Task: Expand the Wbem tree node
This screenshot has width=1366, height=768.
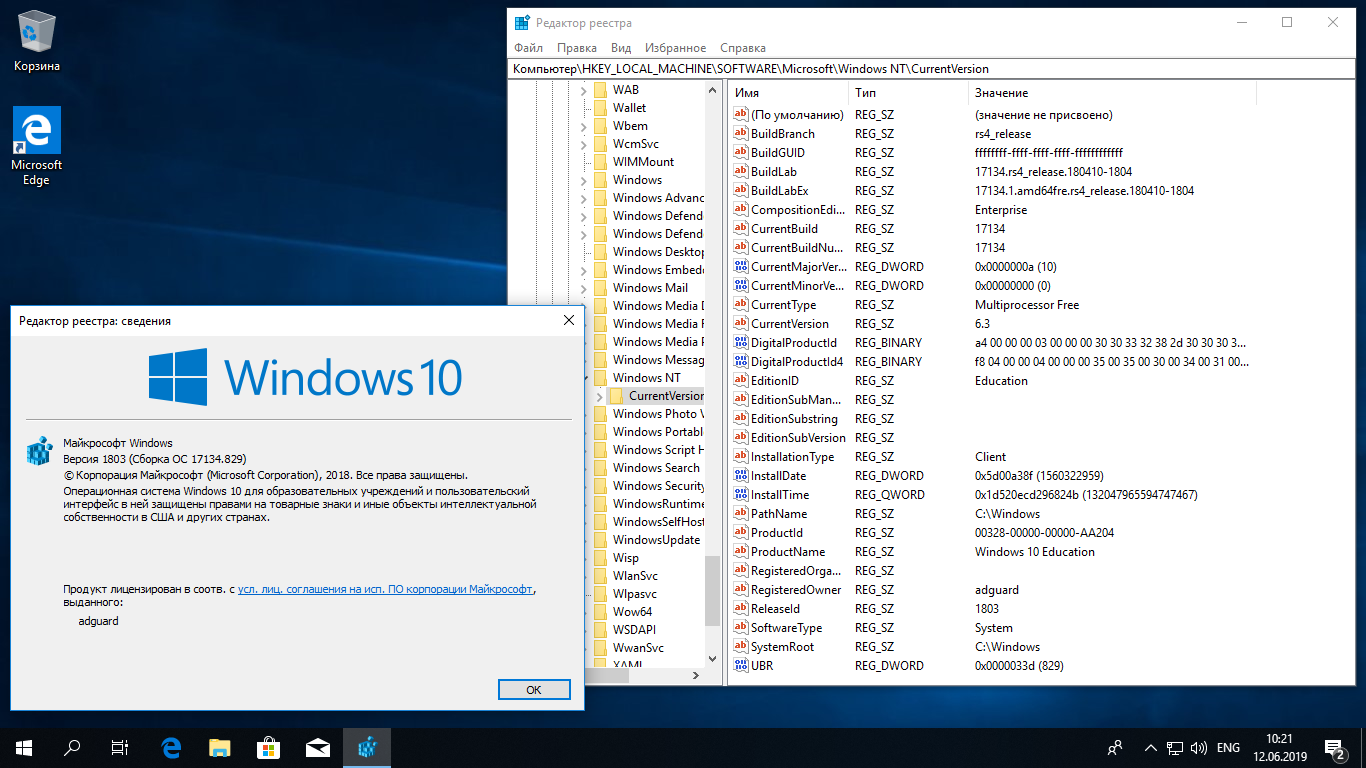Action: (x=585, y=126)
